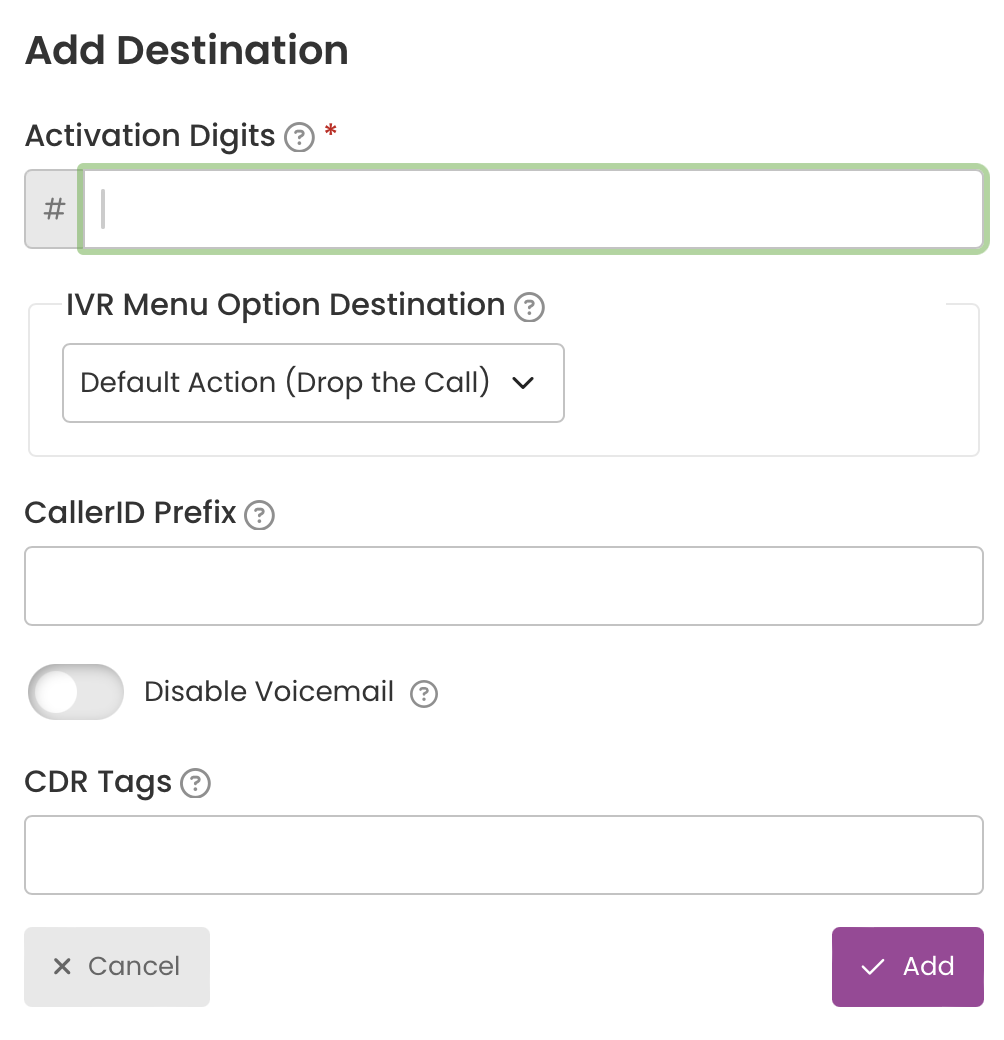Screen dimensions: 1004x1040
Task: Open the IVR Menu Option Destination help icon
Action: click(529, 307)
